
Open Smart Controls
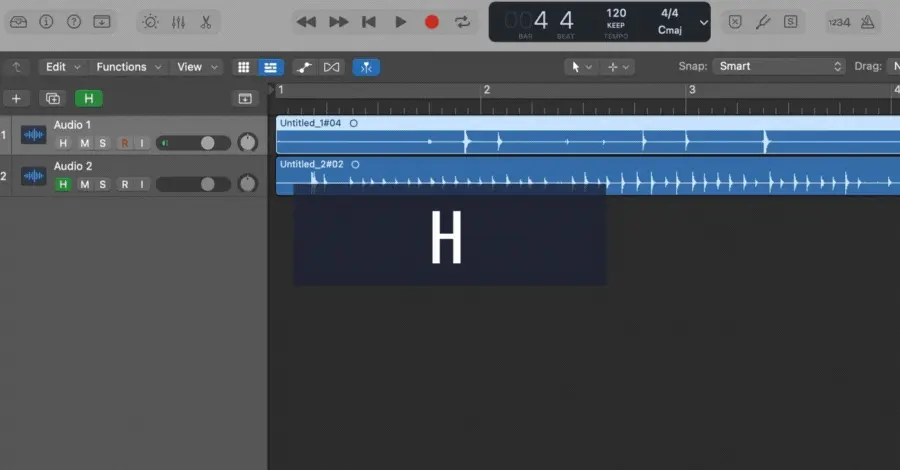150,22
